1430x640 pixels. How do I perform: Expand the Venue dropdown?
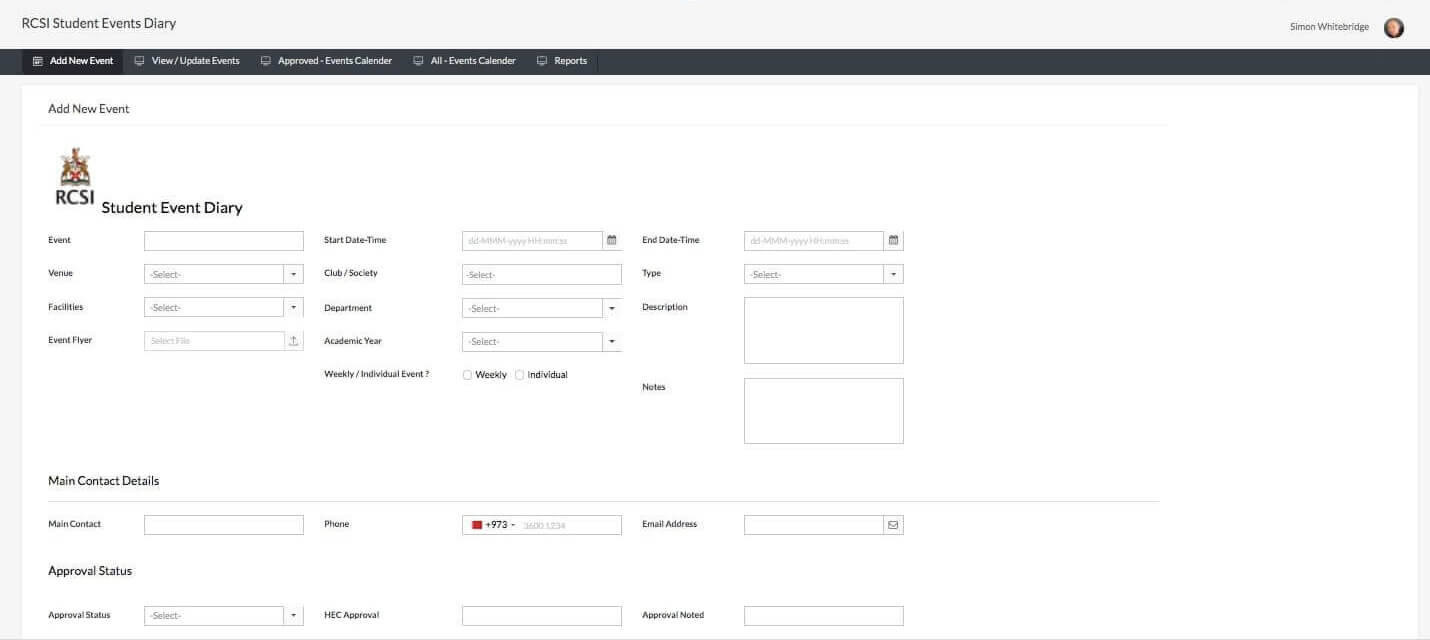[293, 274]
